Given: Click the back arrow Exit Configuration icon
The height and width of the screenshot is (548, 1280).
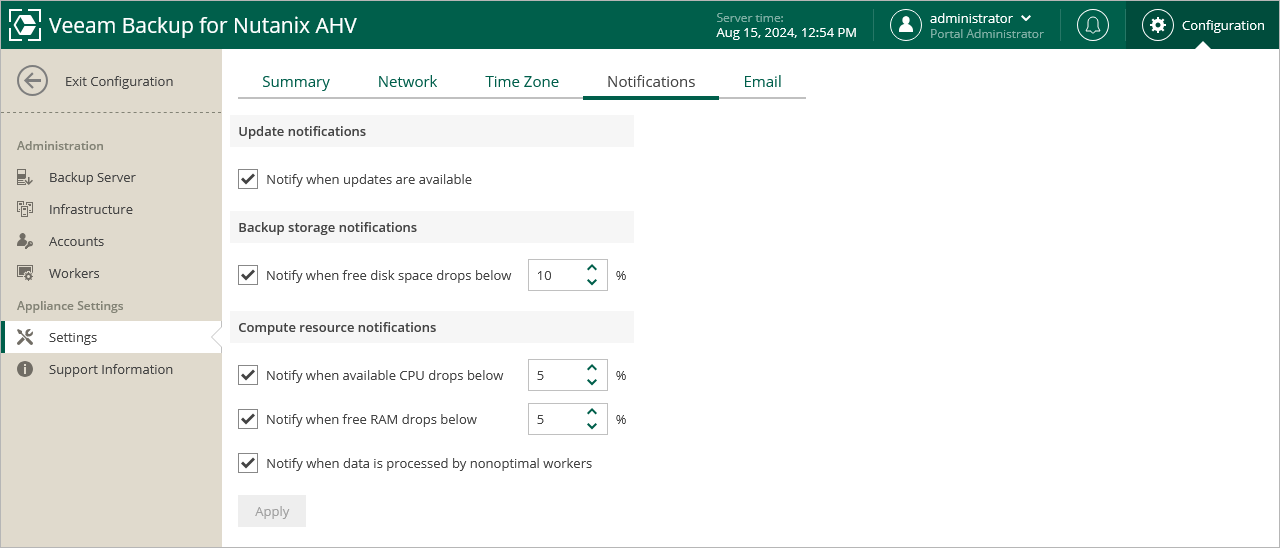Looking at the screenshot, I should [x=32, y=81].
